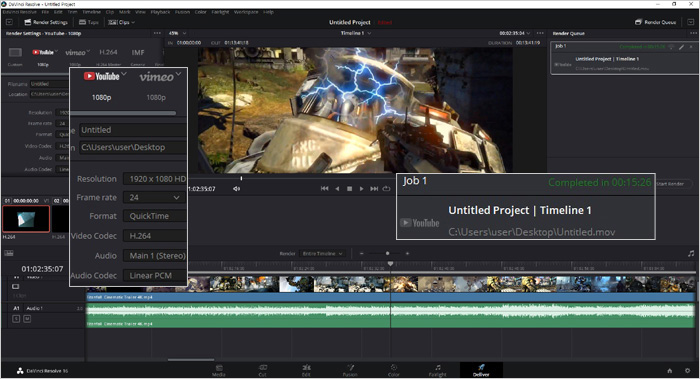Open Render Settings panel options (three dots)

click(157, 33)
